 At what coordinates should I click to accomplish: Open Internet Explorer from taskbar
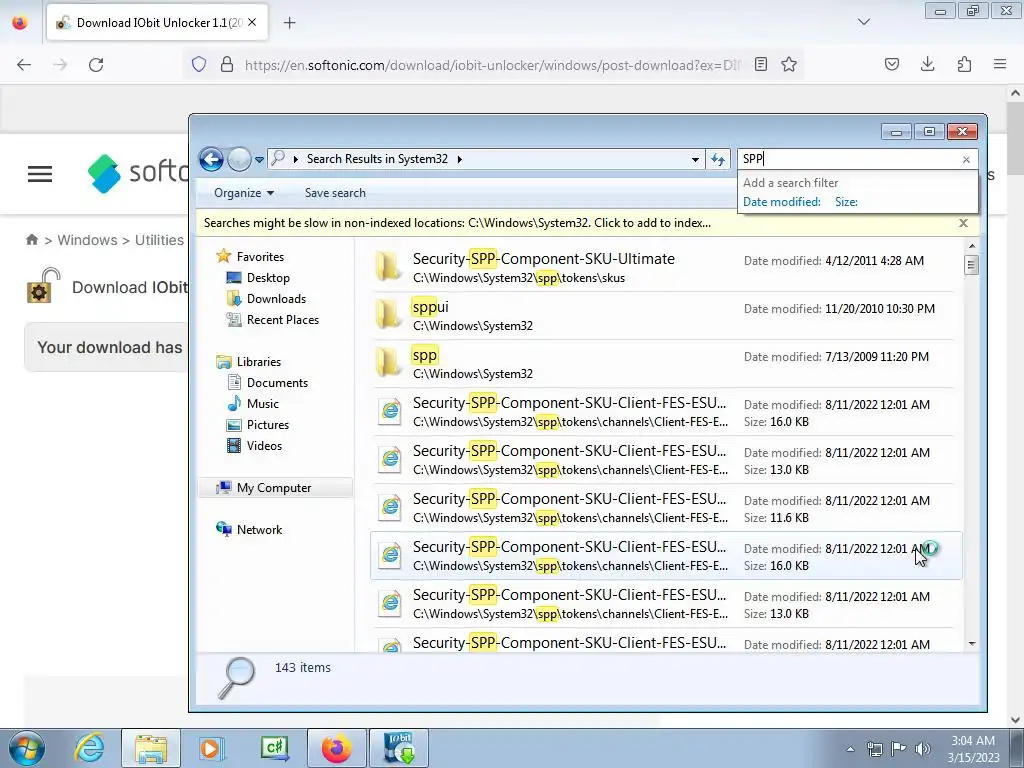(89, 748)
